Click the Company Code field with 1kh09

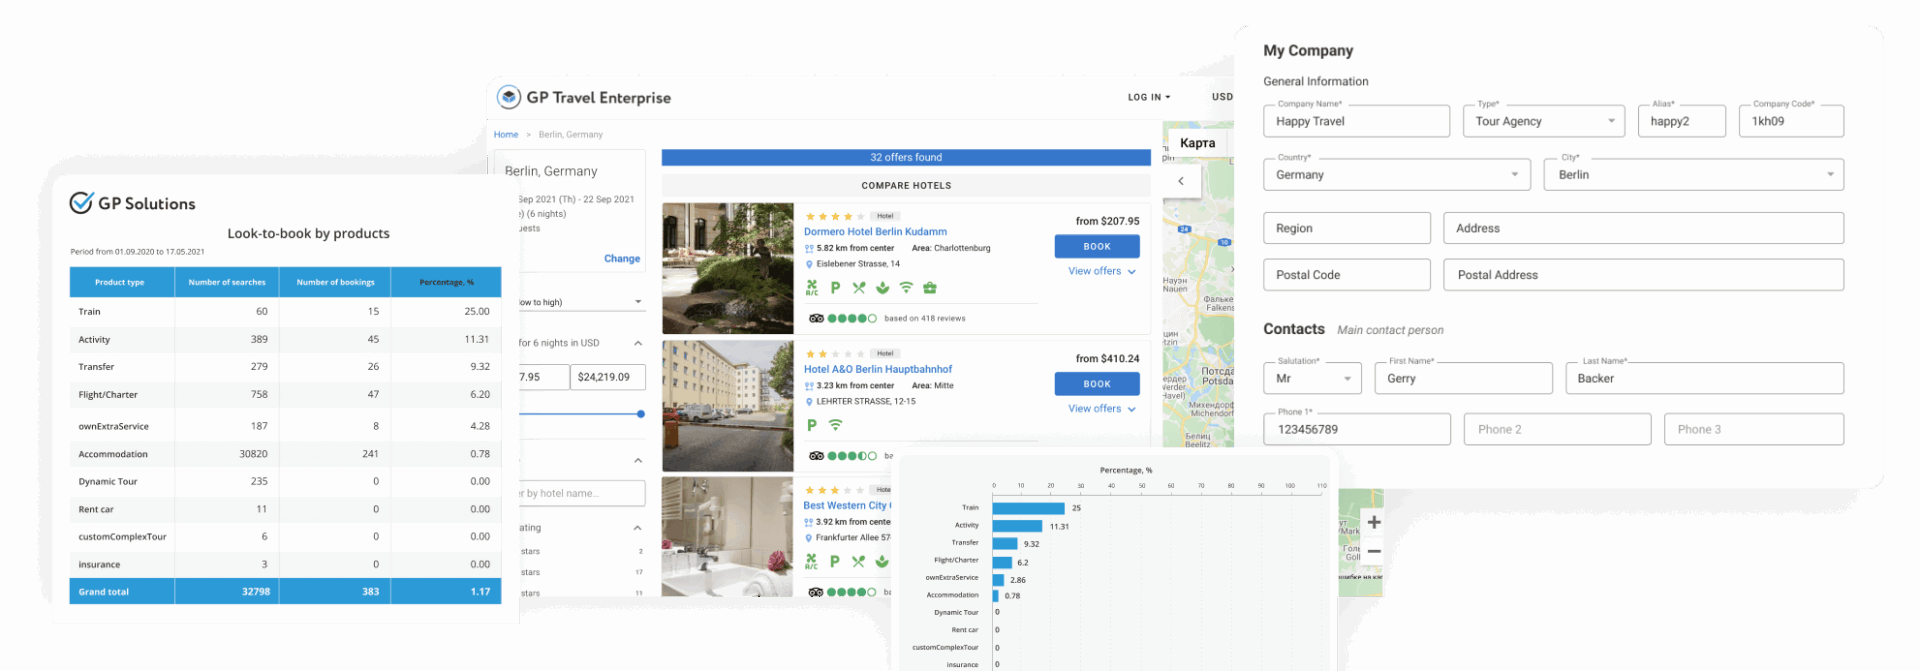(x=1791, y=121)
